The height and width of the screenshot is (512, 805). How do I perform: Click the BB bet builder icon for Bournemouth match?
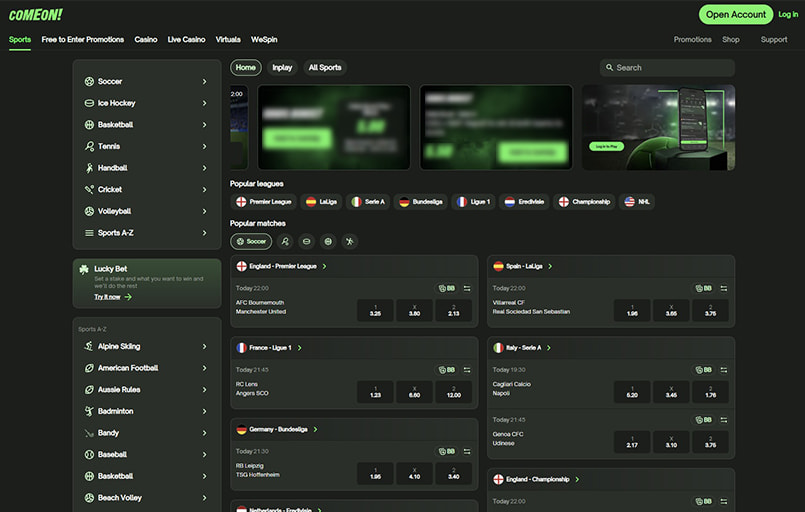point(447,288)
